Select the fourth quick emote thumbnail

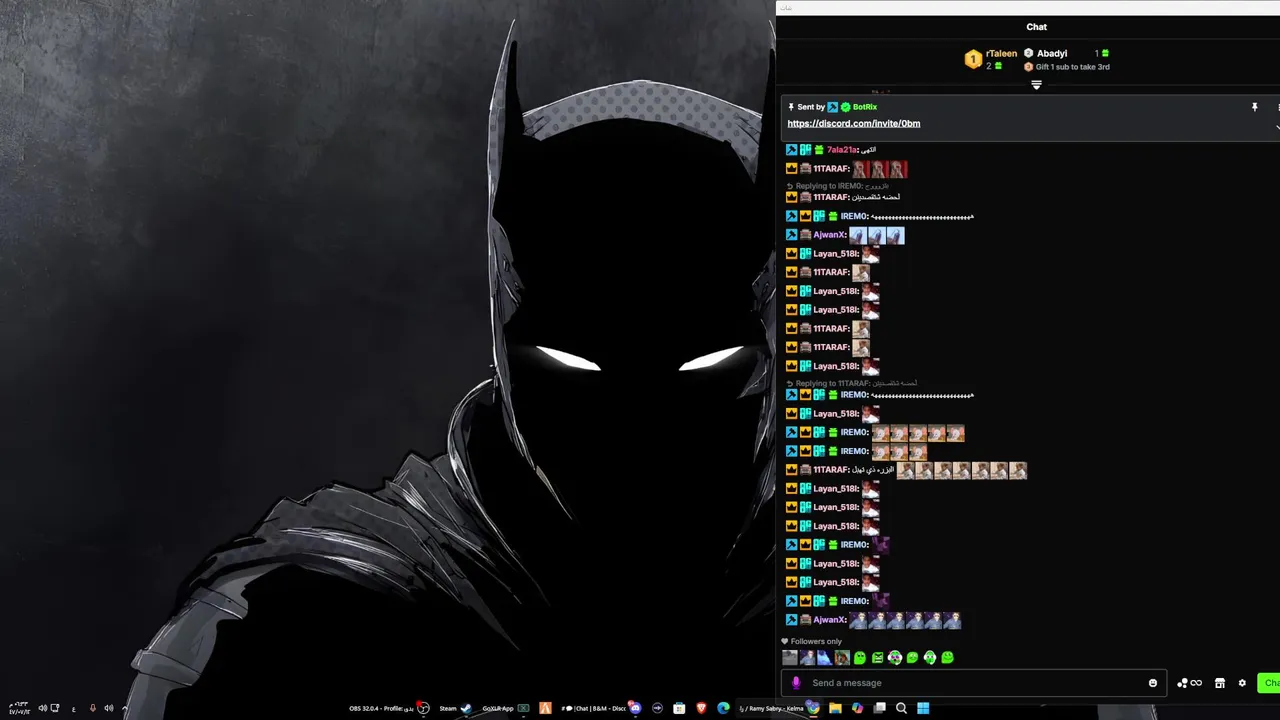(842, 658)
